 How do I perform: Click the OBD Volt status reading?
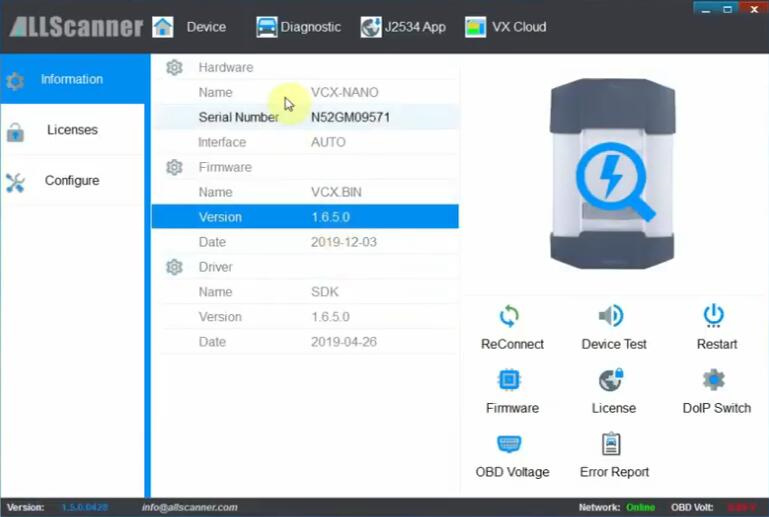[741, 507]
